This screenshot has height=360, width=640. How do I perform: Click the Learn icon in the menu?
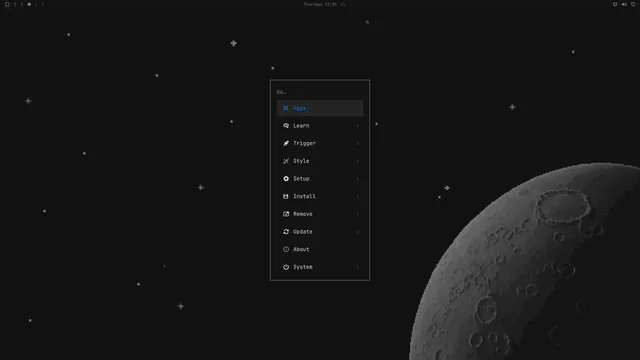click(286, 126)
